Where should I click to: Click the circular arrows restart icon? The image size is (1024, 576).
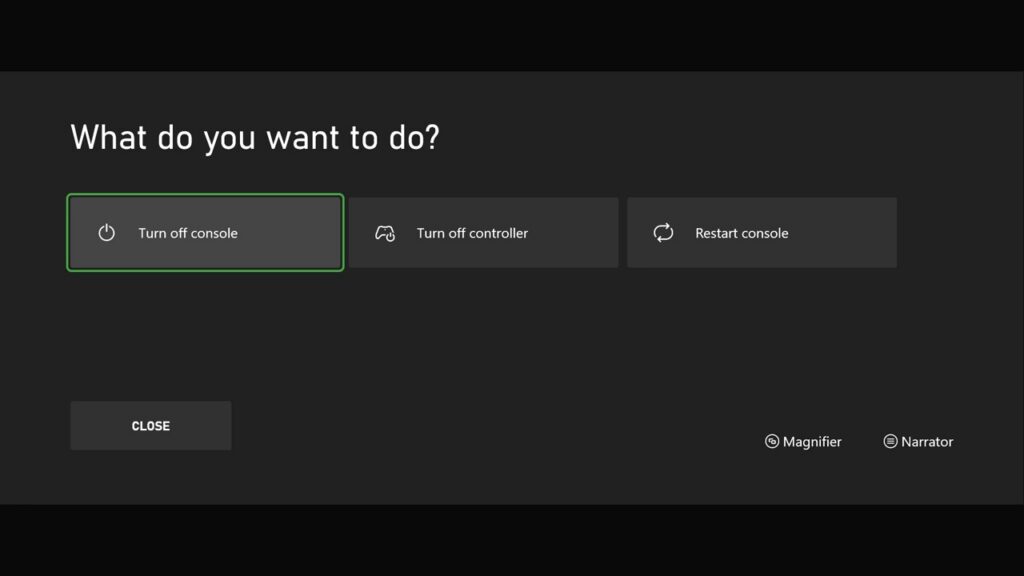pos(663,232)
